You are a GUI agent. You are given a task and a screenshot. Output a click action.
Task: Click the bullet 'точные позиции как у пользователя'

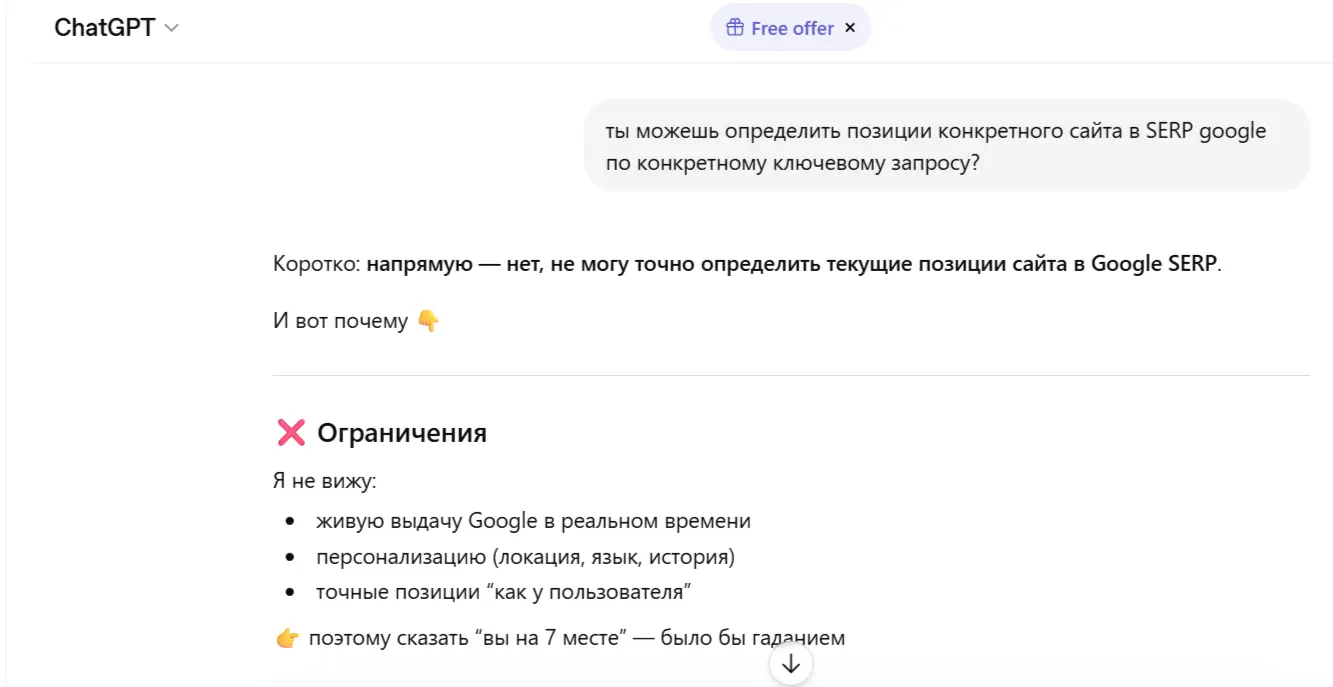tap(505, 592)
